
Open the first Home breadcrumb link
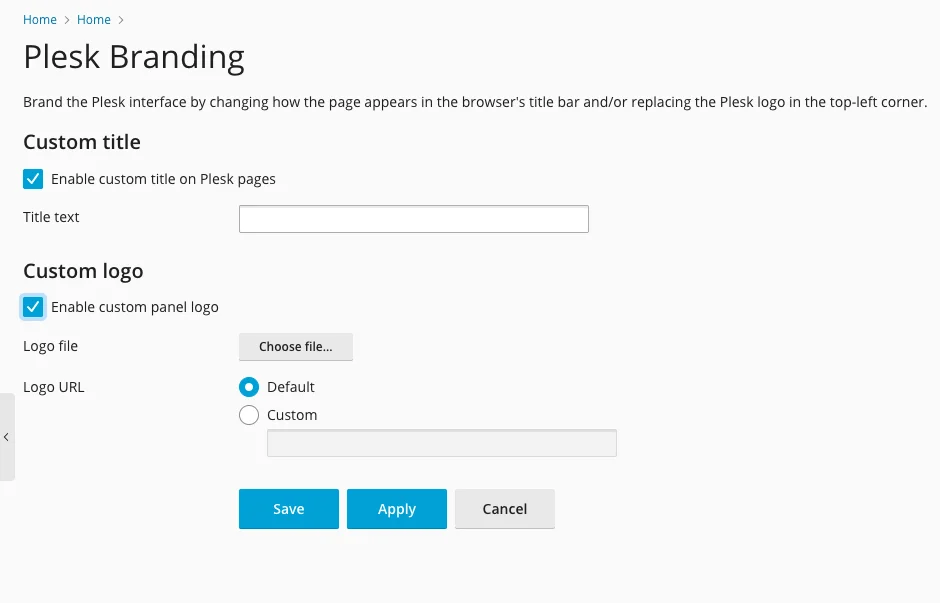point(40,19)
